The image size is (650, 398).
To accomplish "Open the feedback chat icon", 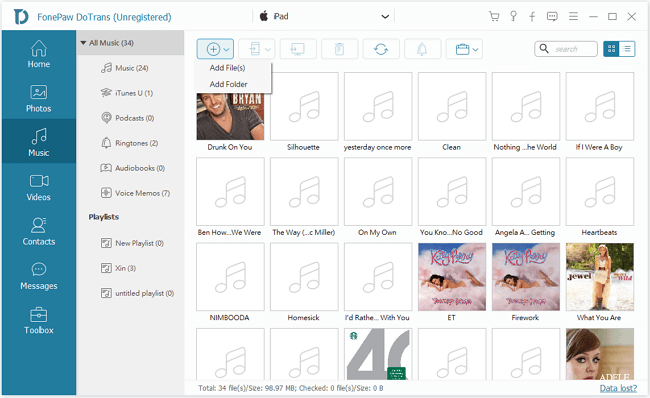I will (552, 16).
